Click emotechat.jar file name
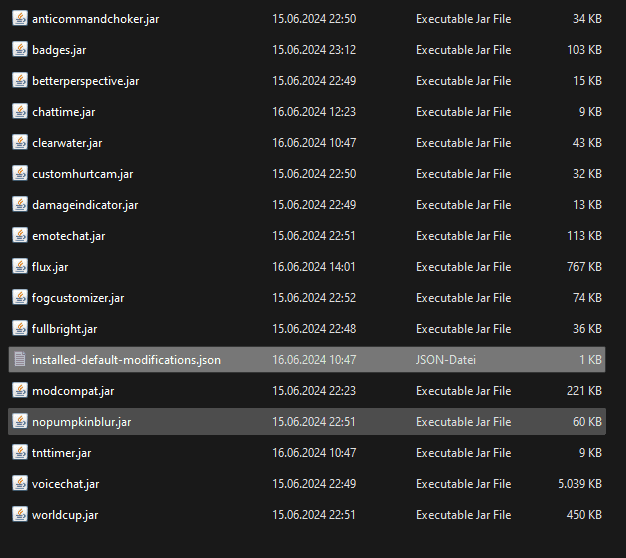626x558 pixels. 69,236
